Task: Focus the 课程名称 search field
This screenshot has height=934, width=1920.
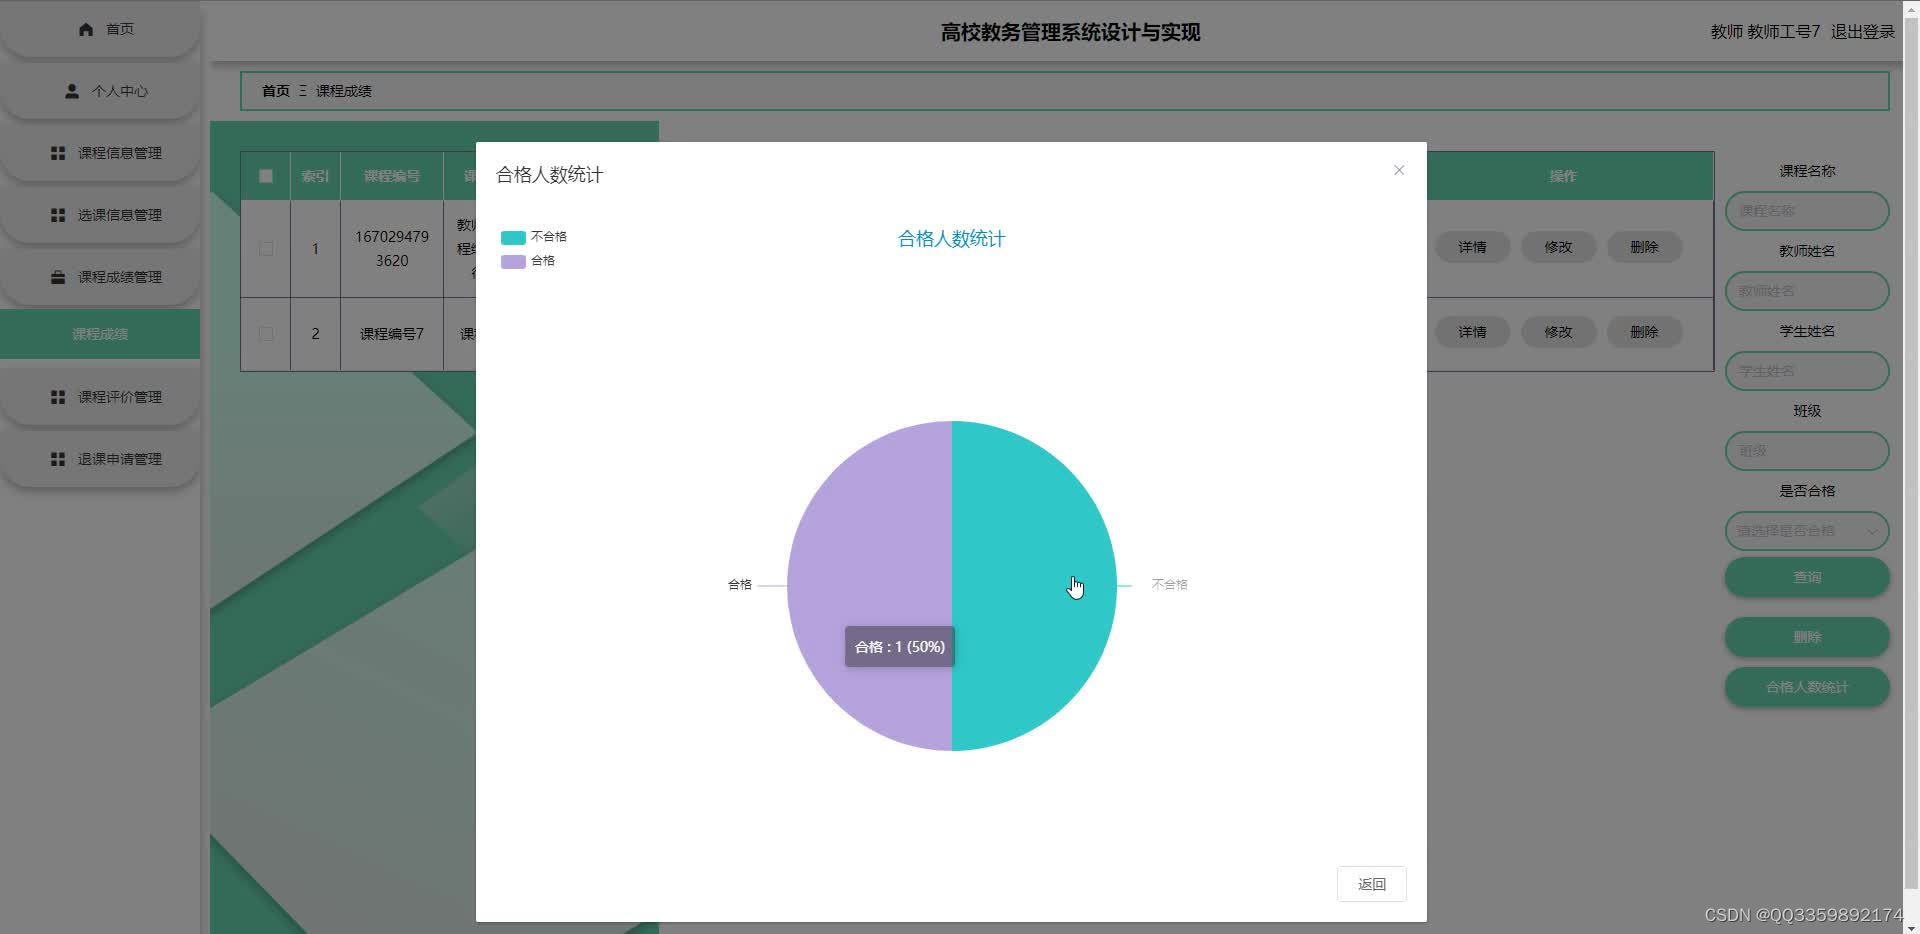Action: pyautogui.click(x=1807, y=211)
